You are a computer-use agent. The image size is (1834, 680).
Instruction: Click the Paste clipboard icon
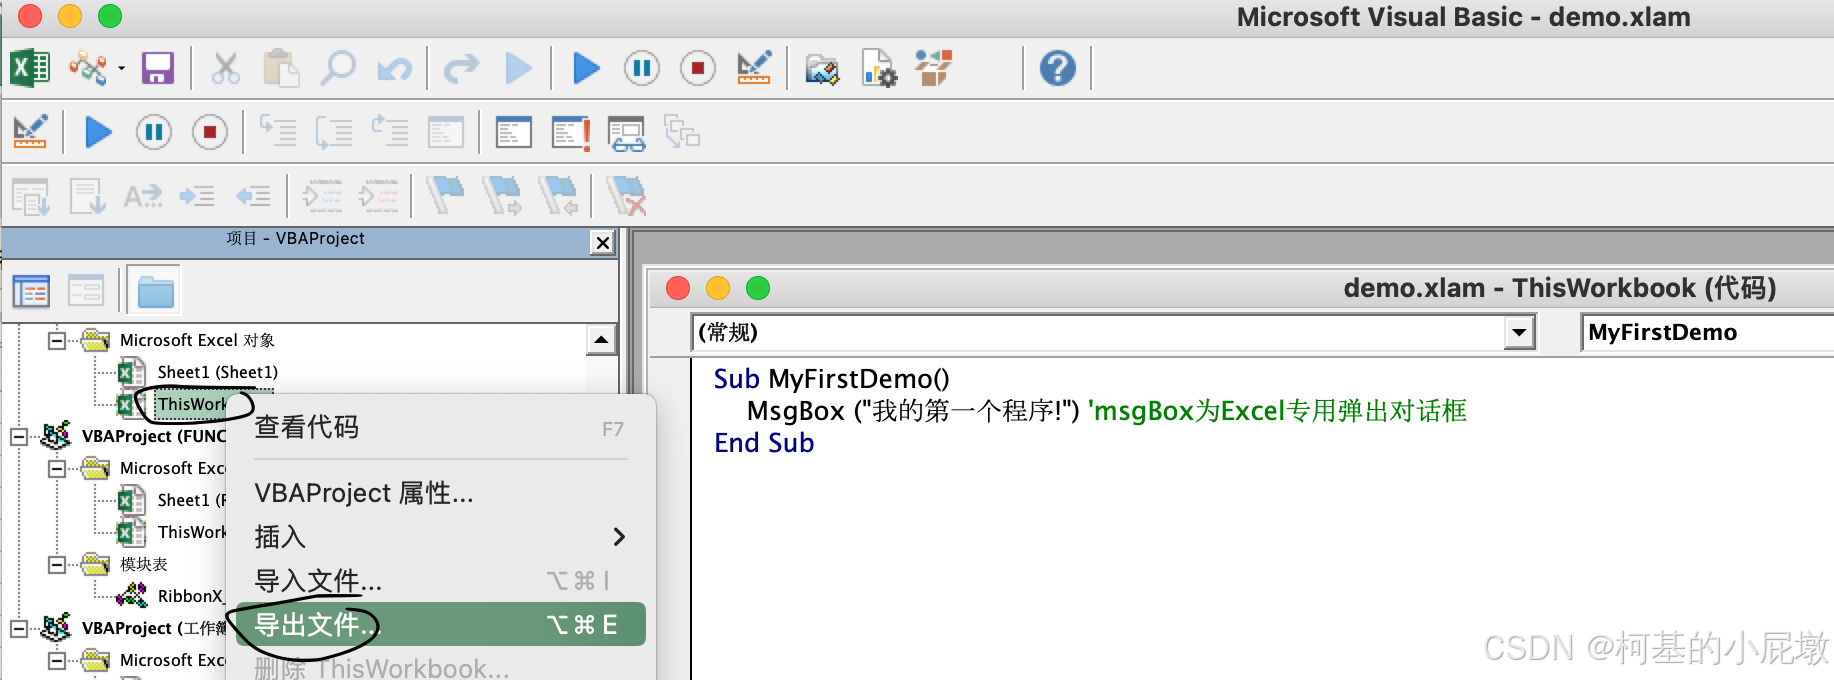(281, 68)
